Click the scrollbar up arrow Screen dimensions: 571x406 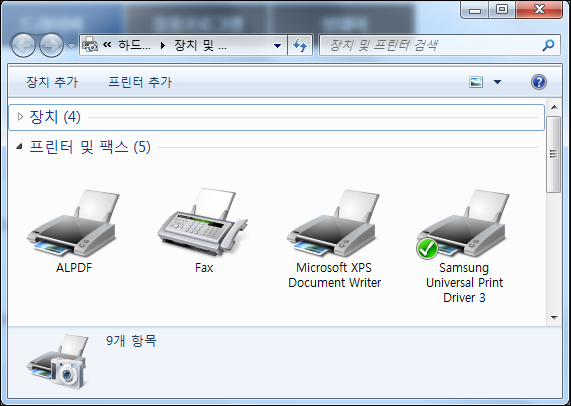[554, 107]
